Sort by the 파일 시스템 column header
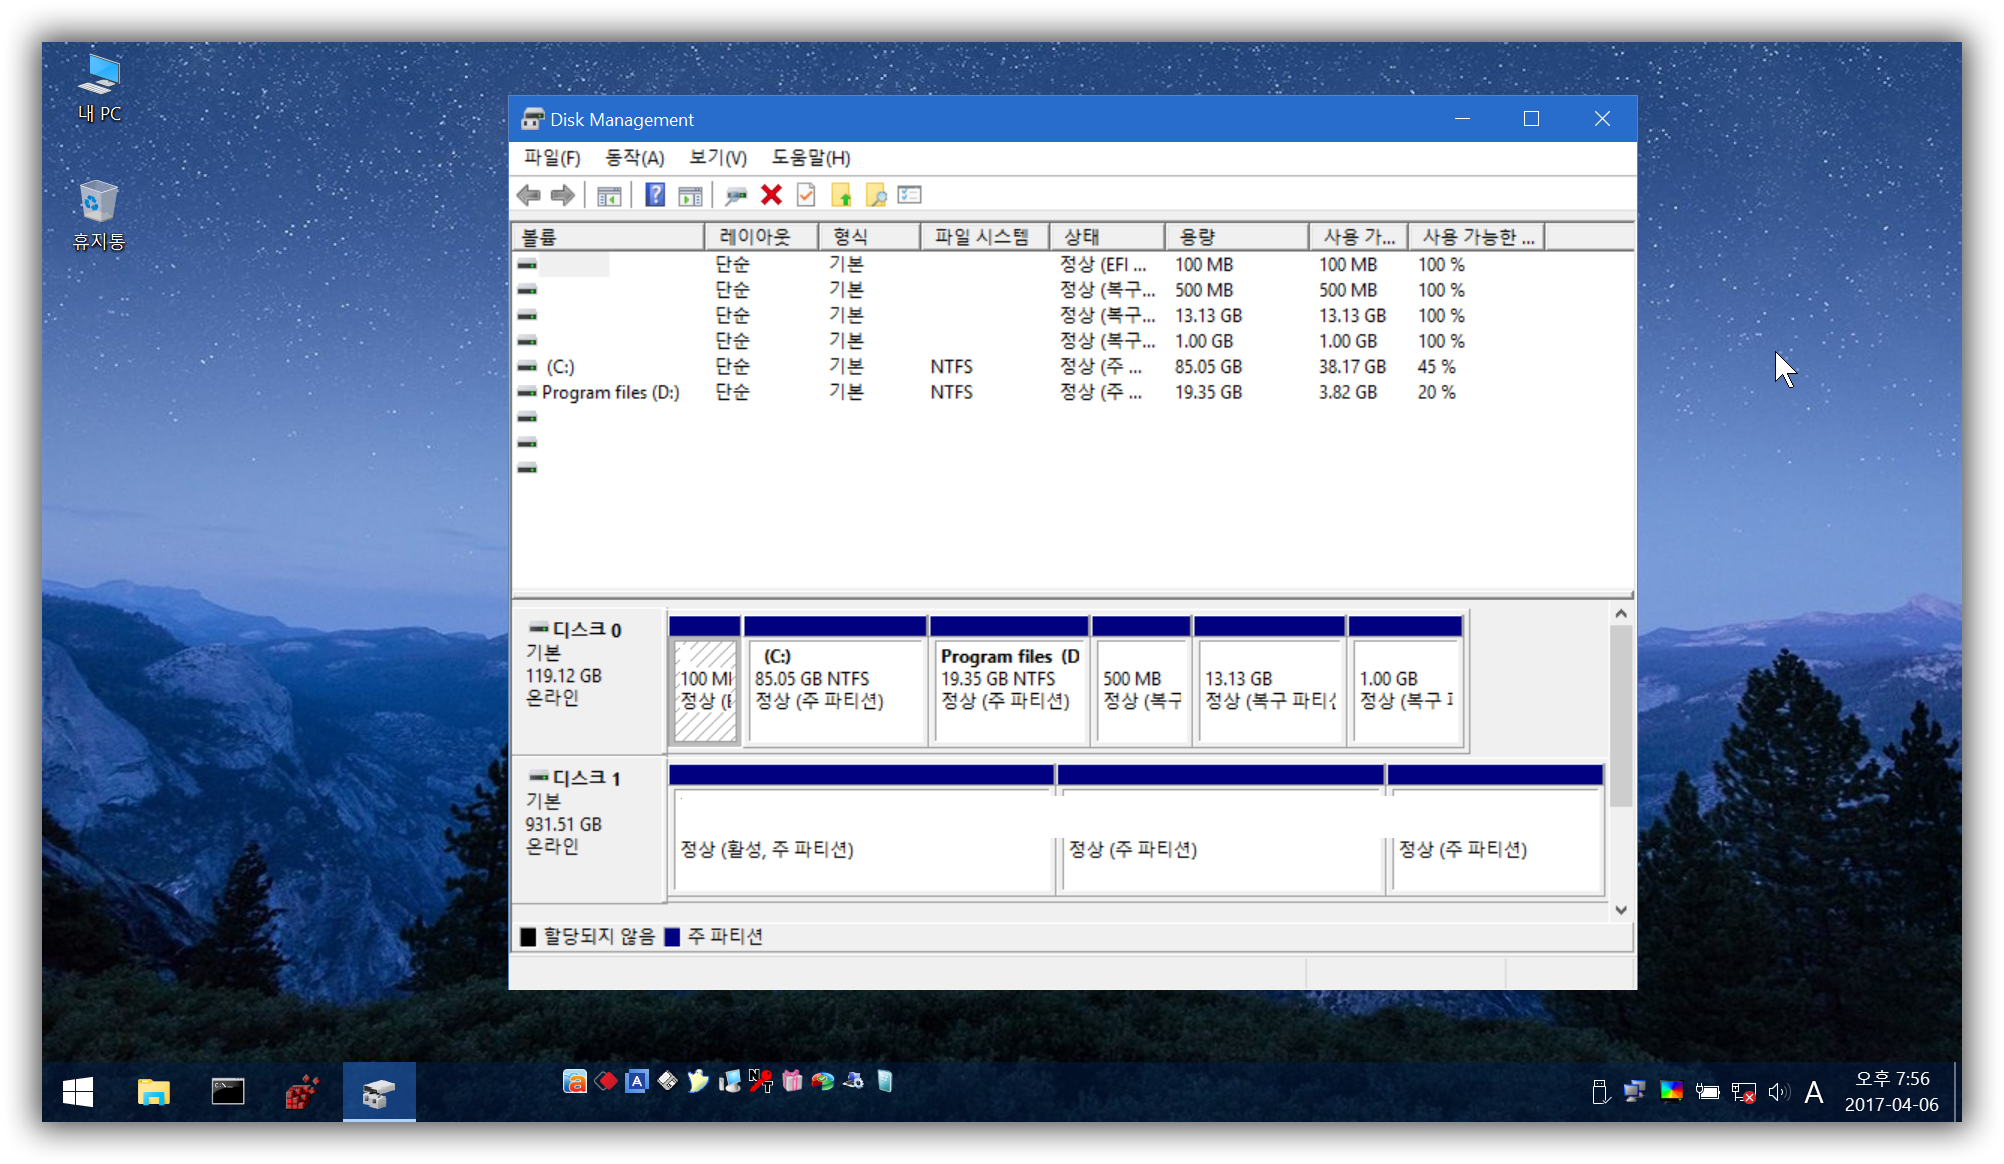The height and width of the screenshot is (1164, 2004). [985, 237]
